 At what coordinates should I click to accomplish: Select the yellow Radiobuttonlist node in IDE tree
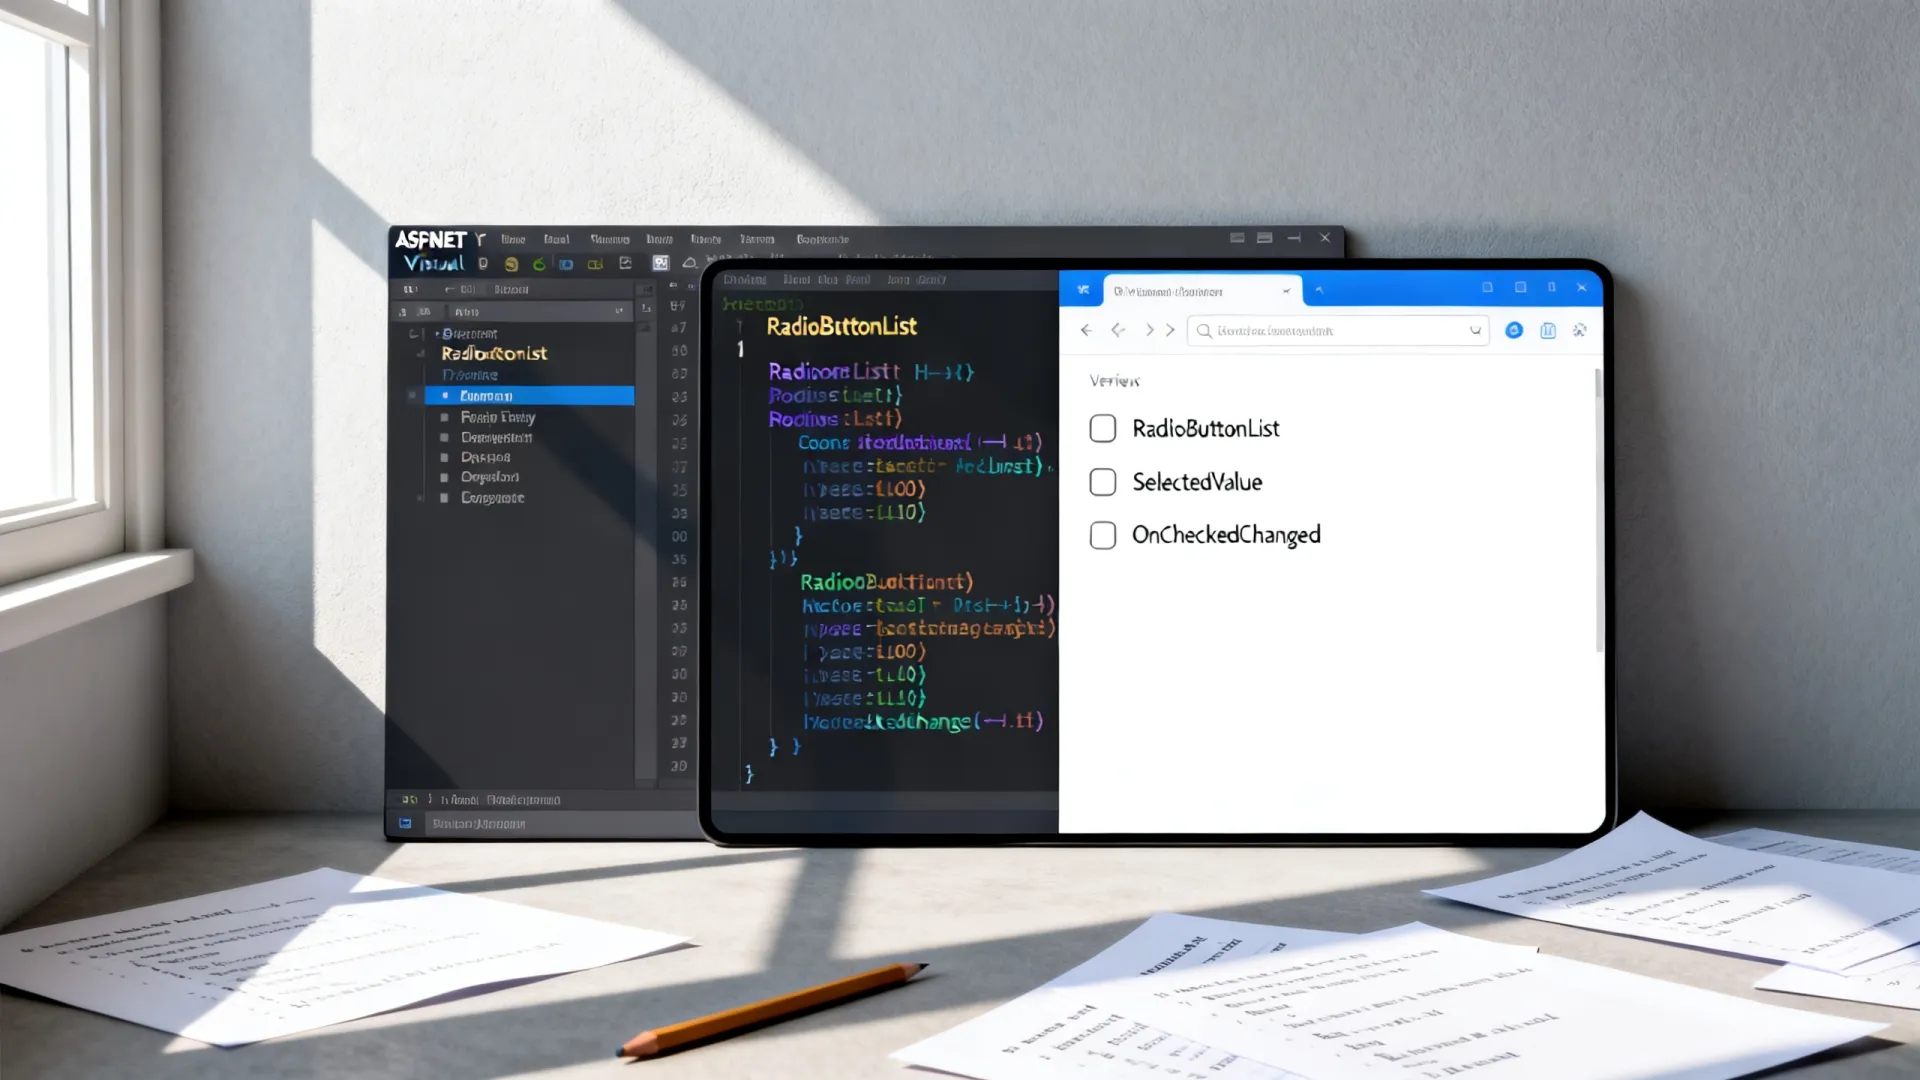[494, 354]
